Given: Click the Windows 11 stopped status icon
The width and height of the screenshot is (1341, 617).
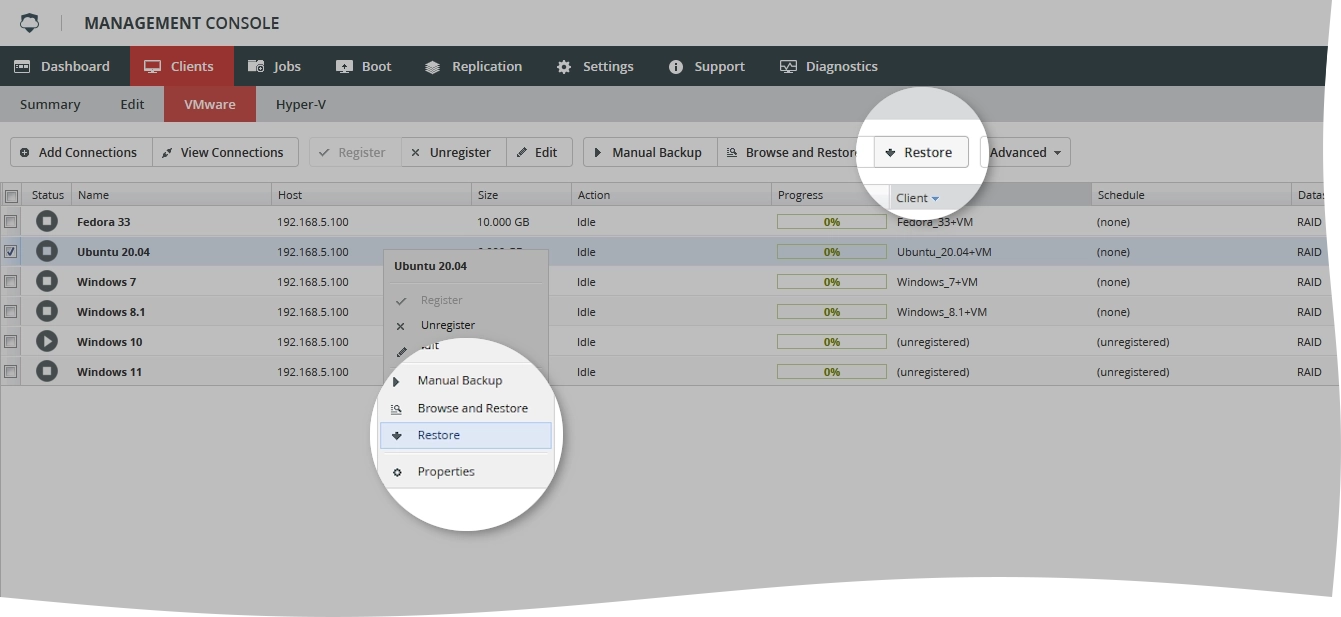Looking at the screenshot, I should coord(47,372).
